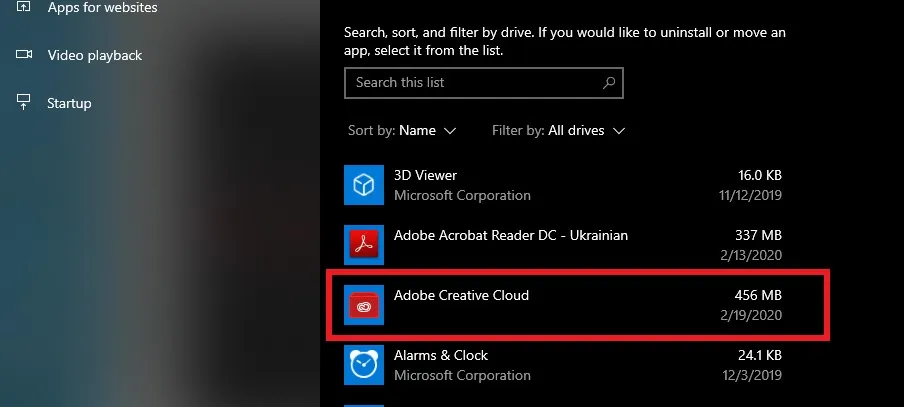
Task: Open the Filter by All drives dropdown
Action: (x=558, y=131)
